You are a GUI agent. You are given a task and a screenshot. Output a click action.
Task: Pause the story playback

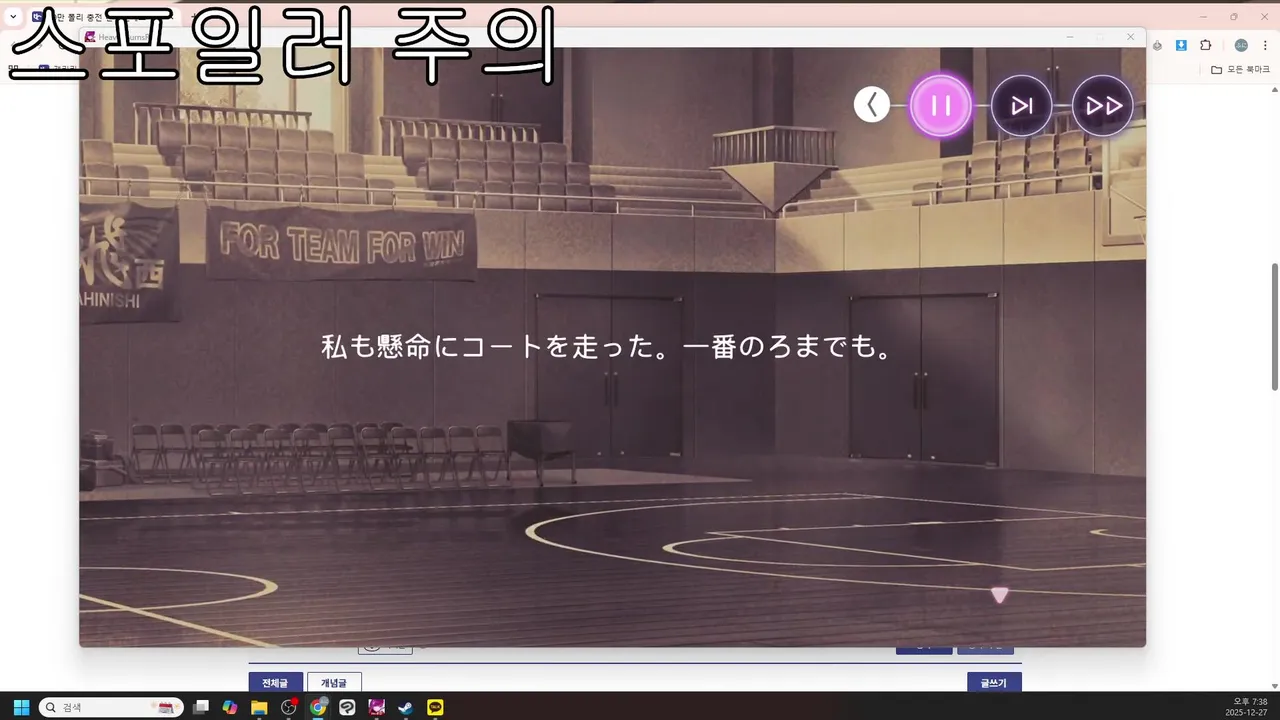pyautogui.click(x=941, y=105)
